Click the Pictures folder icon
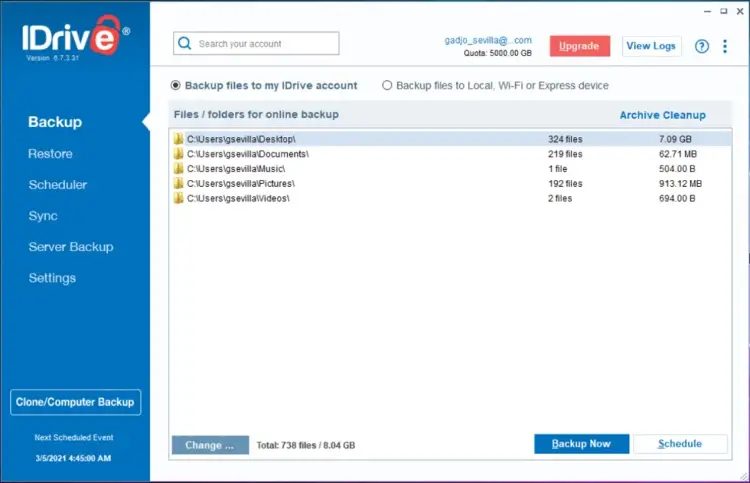 178,183
